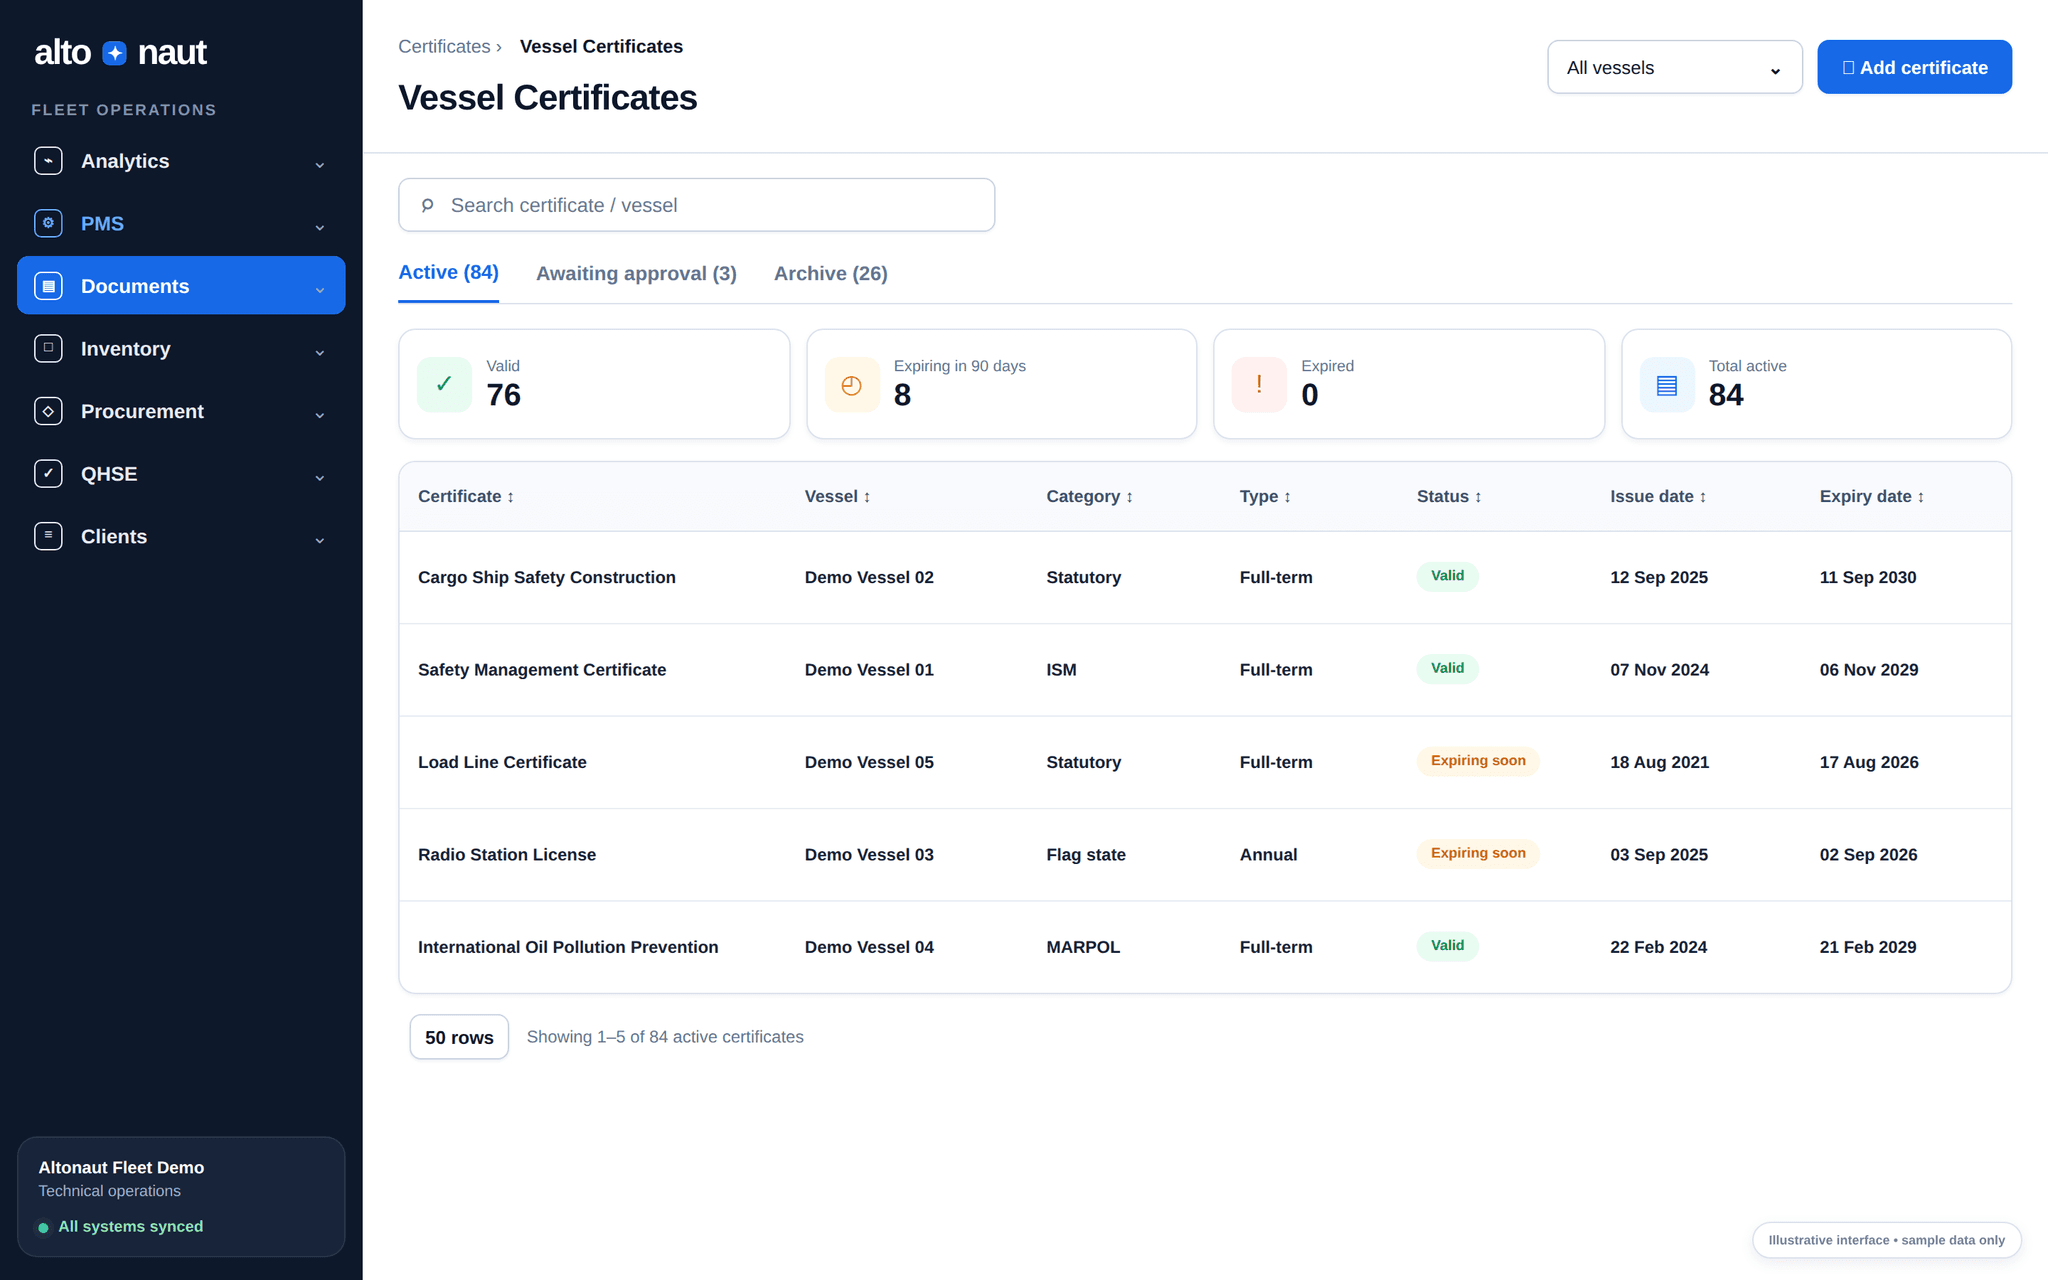
Task: Click the Inventory box icon
Action: pos(48,348)
